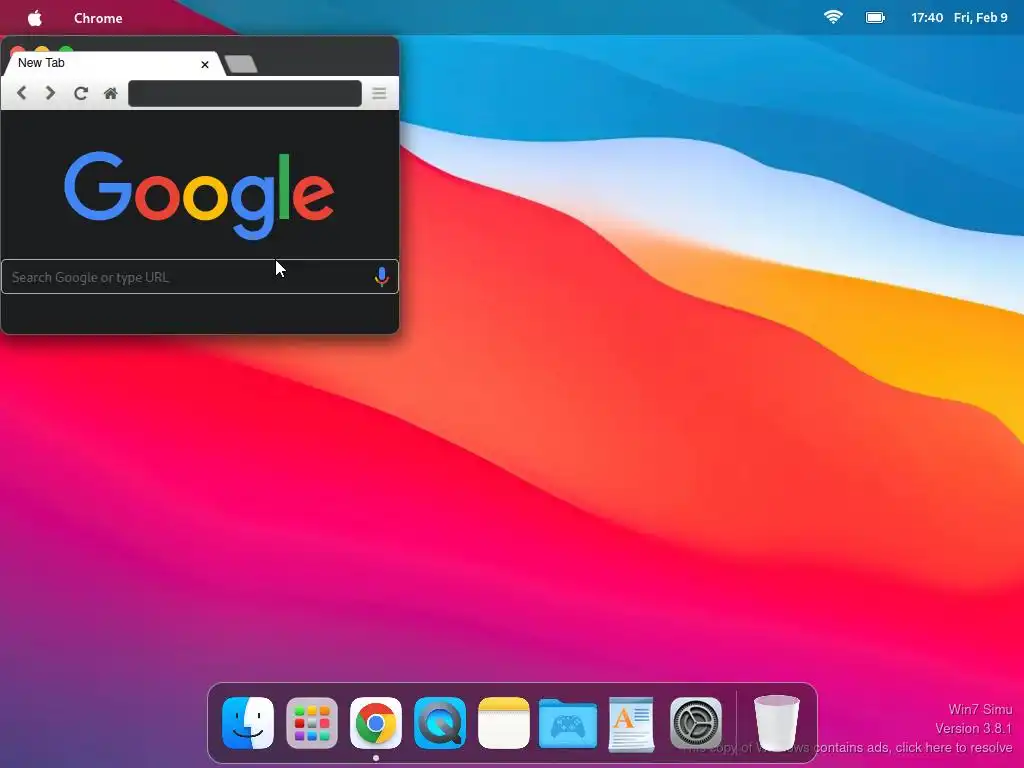Open the Chrome menu in the menu bar
This screenshot has width=1024, height=768.
(x=98, y=18)
